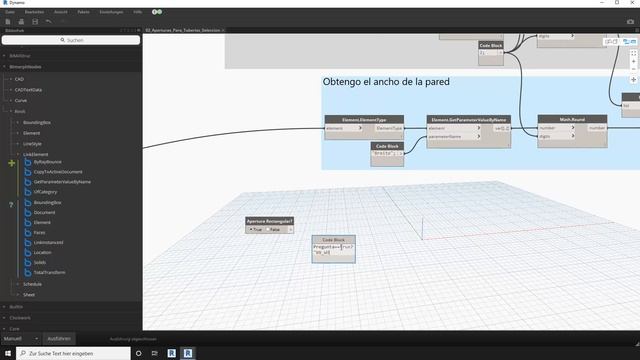Collapse the LinkElement subcategory

pos(18,154)
